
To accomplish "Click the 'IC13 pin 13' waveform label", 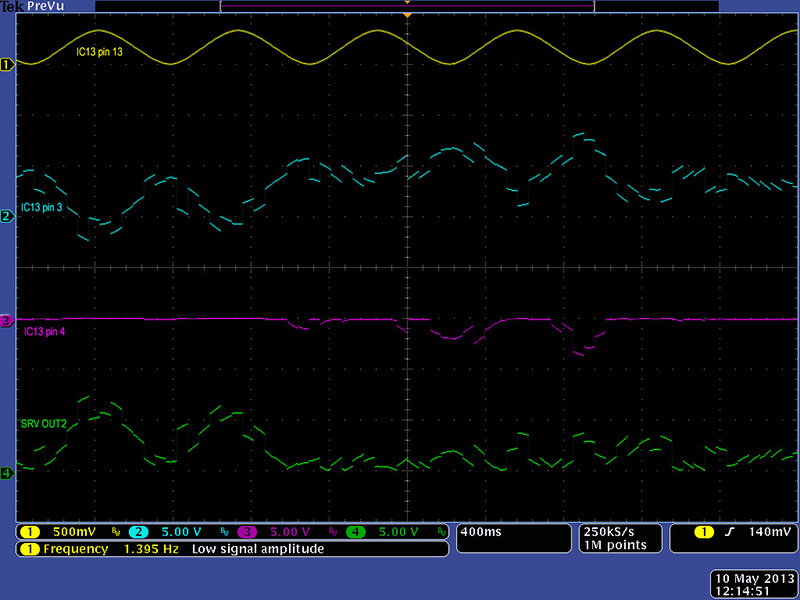I will tap(107, 50).
